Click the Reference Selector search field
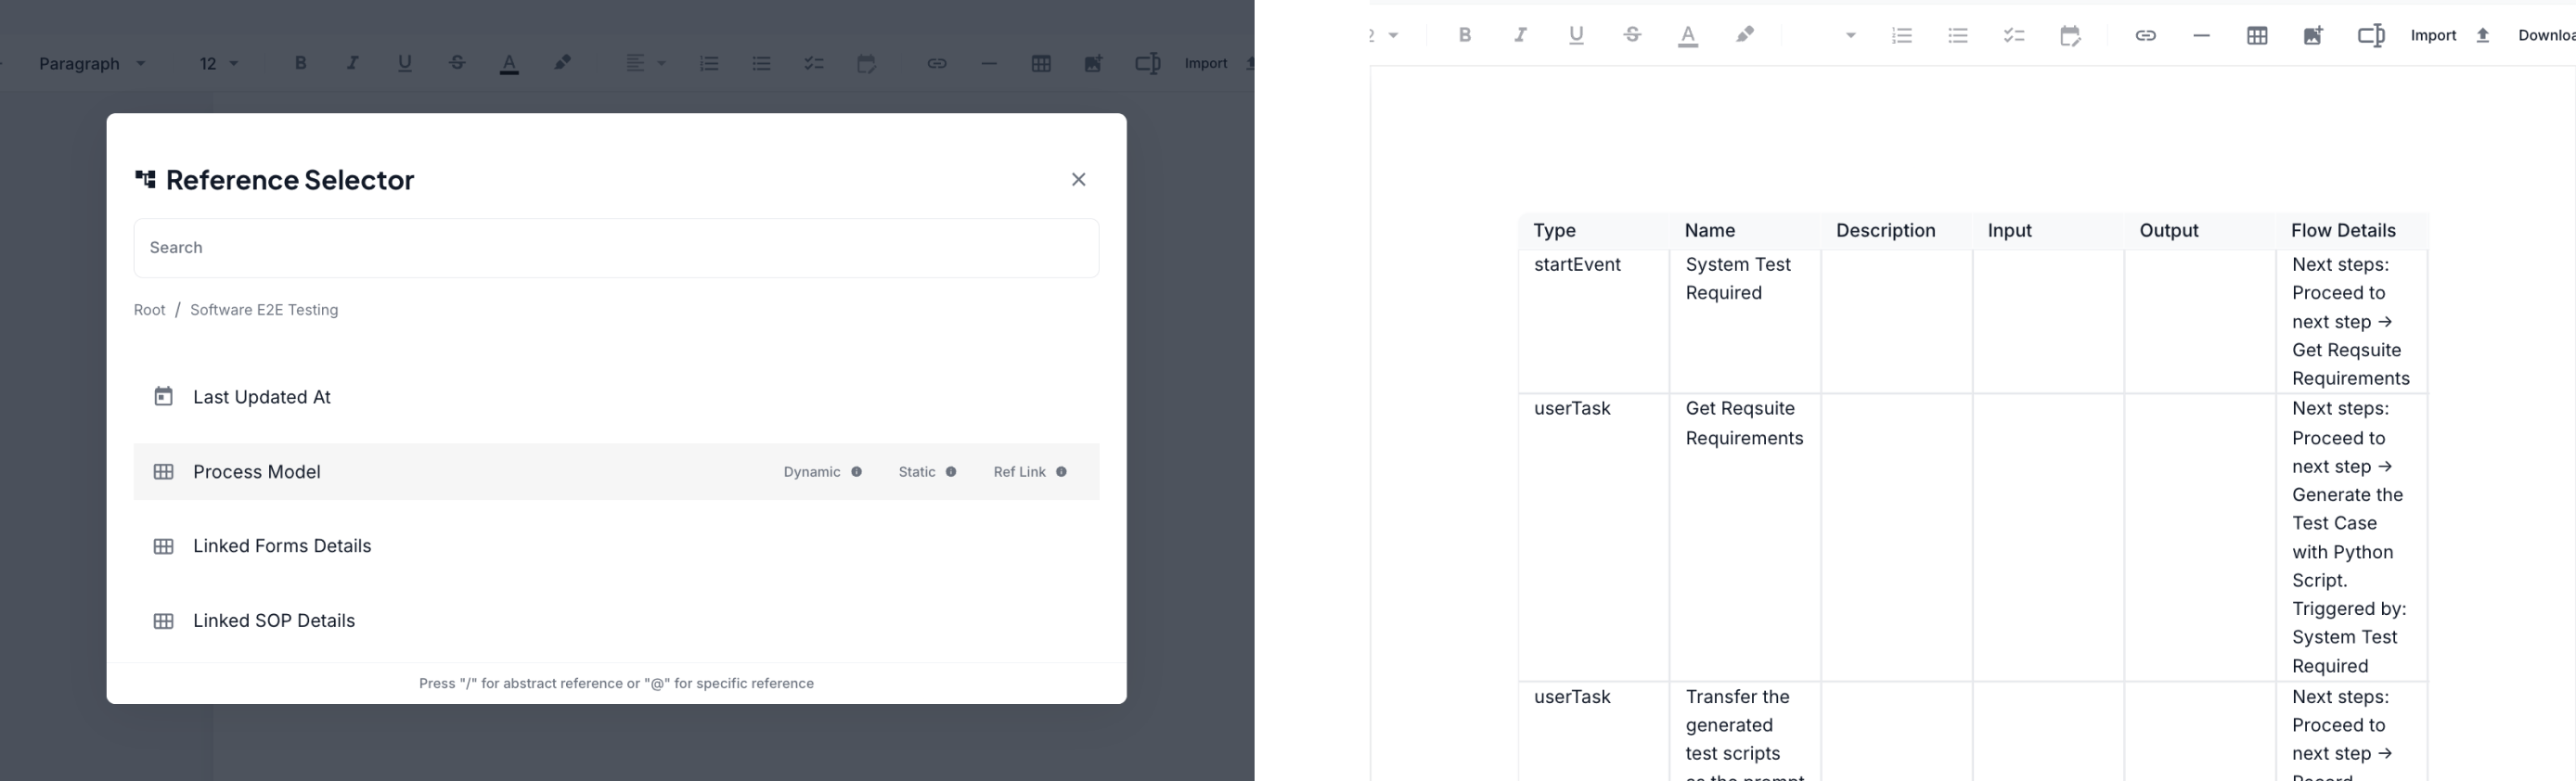This screenshot has width=2576, height=781. pyautogui.click(x=616, y=248)
